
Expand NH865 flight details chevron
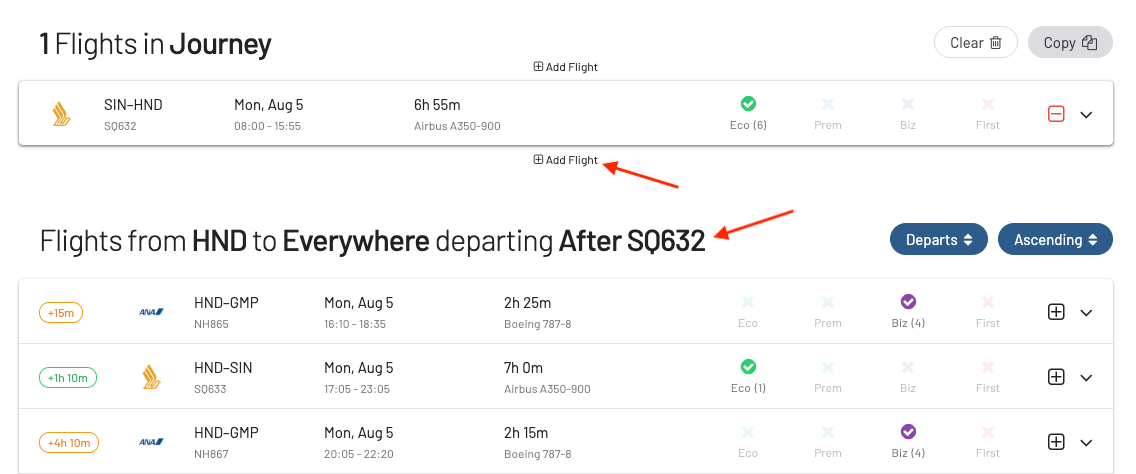pos(1086,312)
